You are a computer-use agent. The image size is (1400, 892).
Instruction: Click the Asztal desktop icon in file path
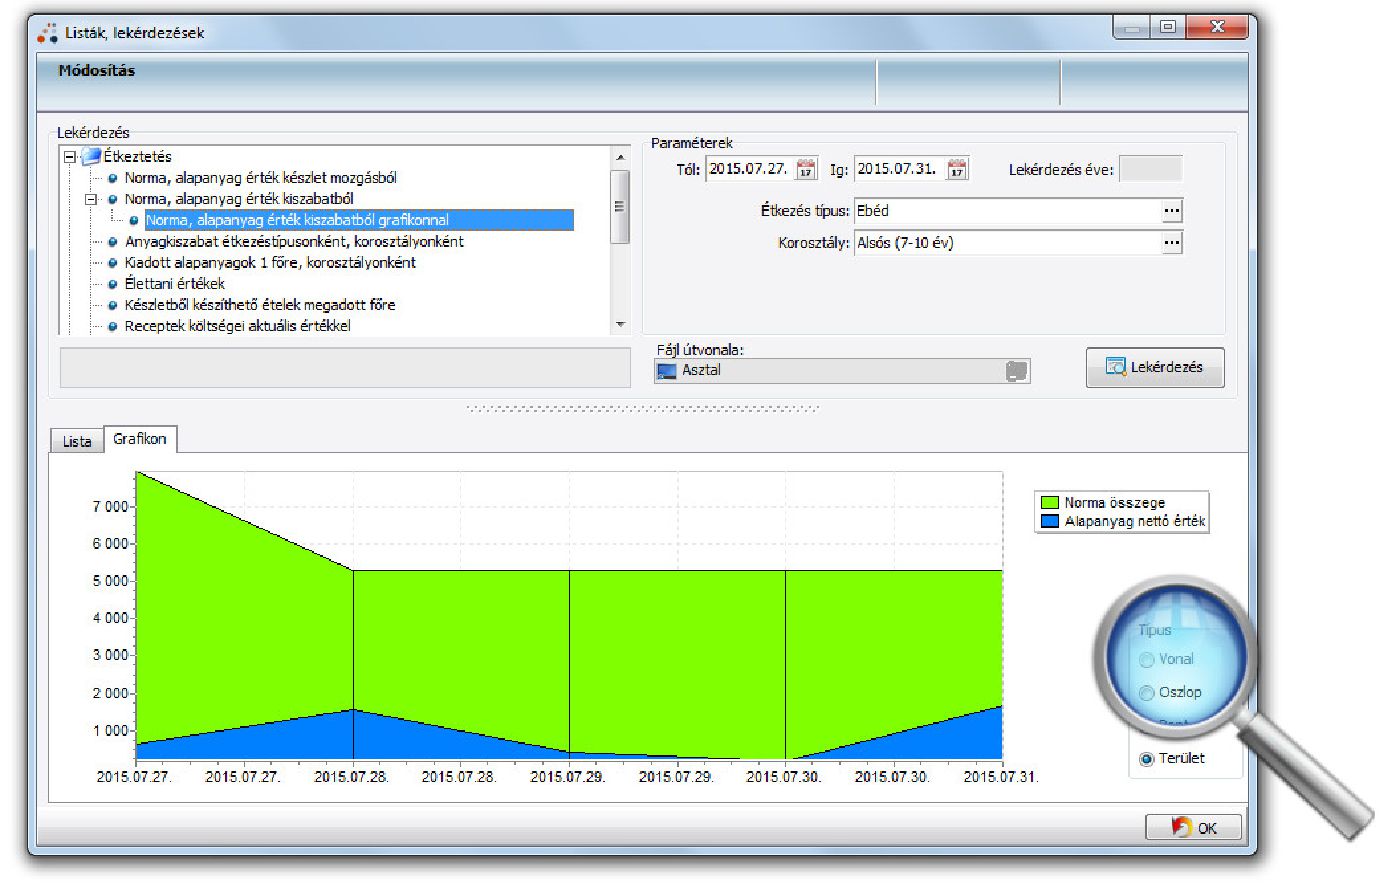point(666,371)
